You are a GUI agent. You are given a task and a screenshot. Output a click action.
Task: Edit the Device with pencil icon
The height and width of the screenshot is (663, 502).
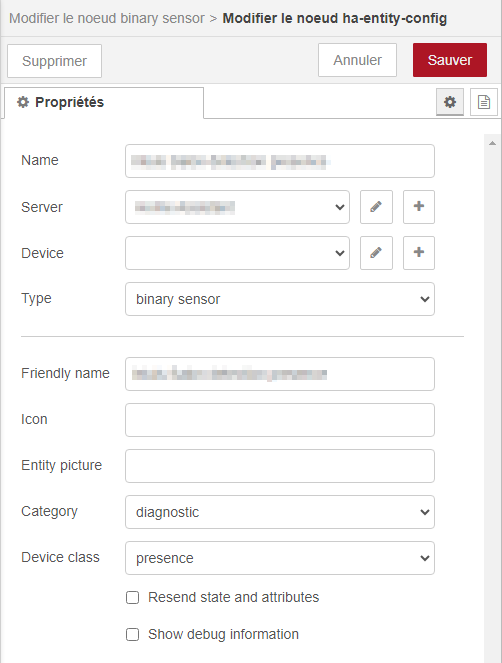coord(376,253)
